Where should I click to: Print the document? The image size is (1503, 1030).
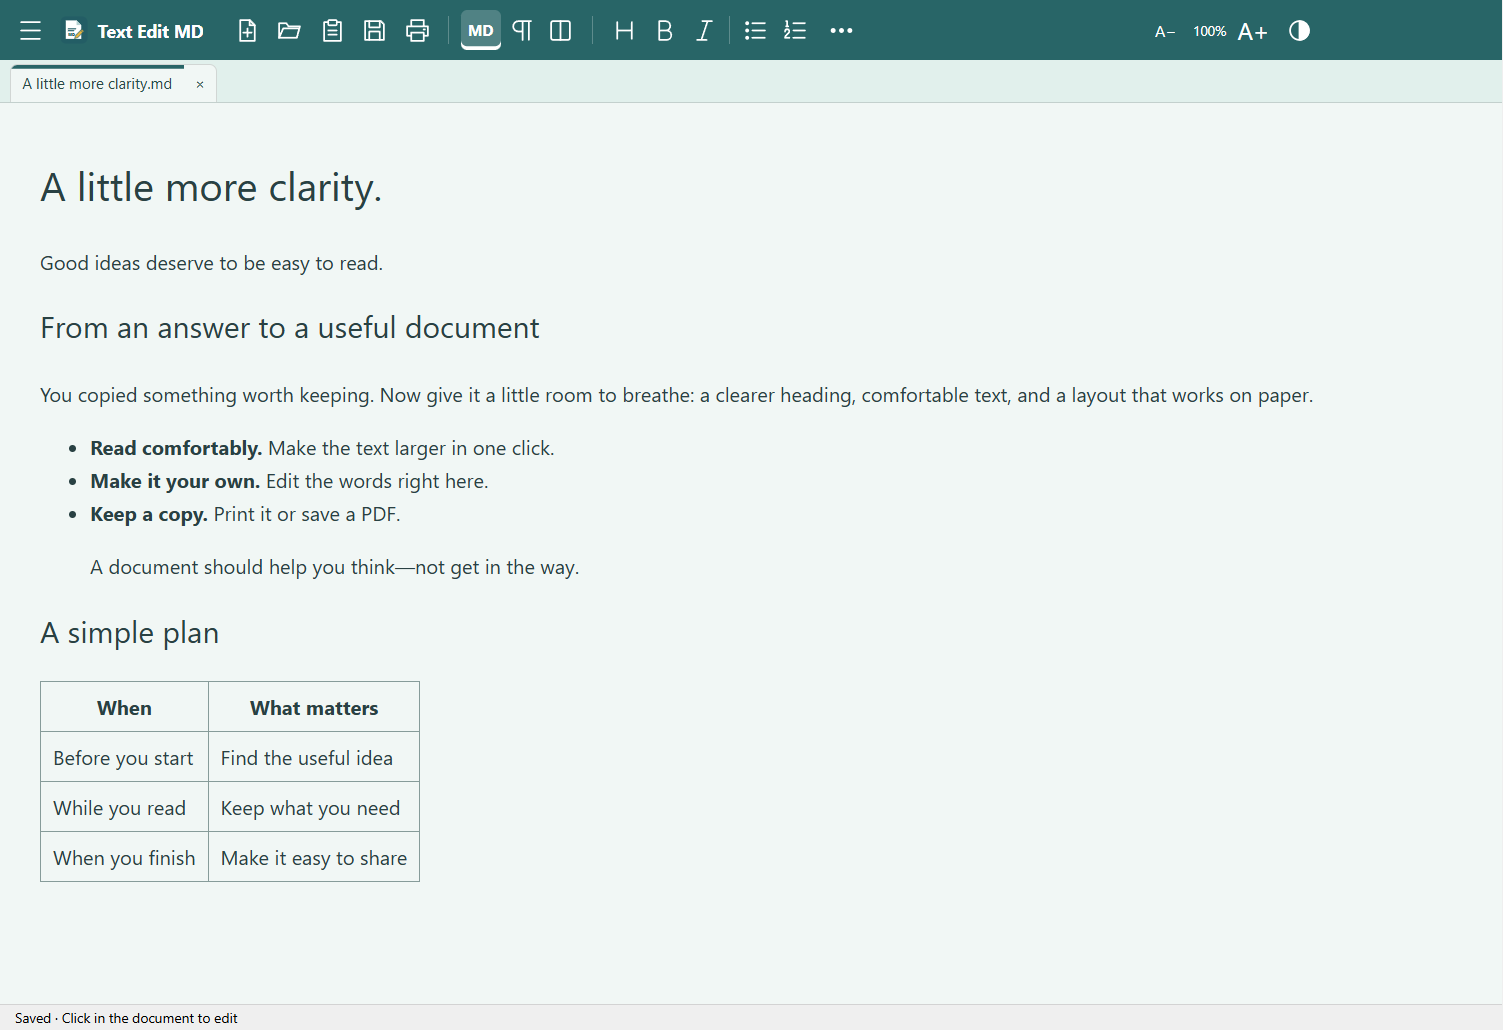[x=417, y=31]
